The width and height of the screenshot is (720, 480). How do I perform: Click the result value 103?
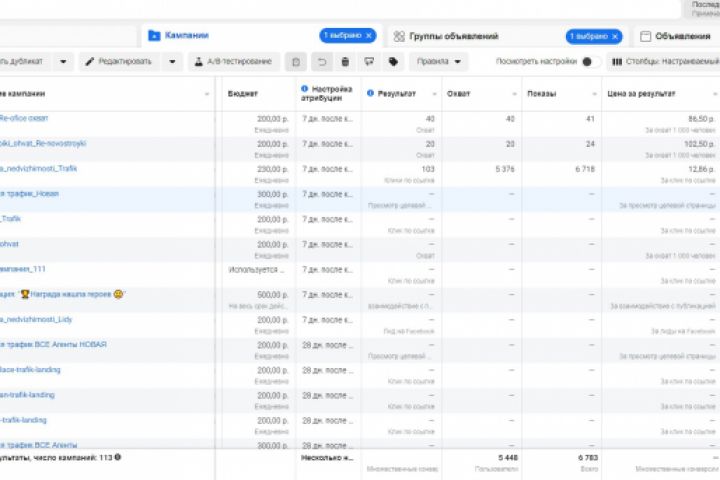[x=428, y=169]
